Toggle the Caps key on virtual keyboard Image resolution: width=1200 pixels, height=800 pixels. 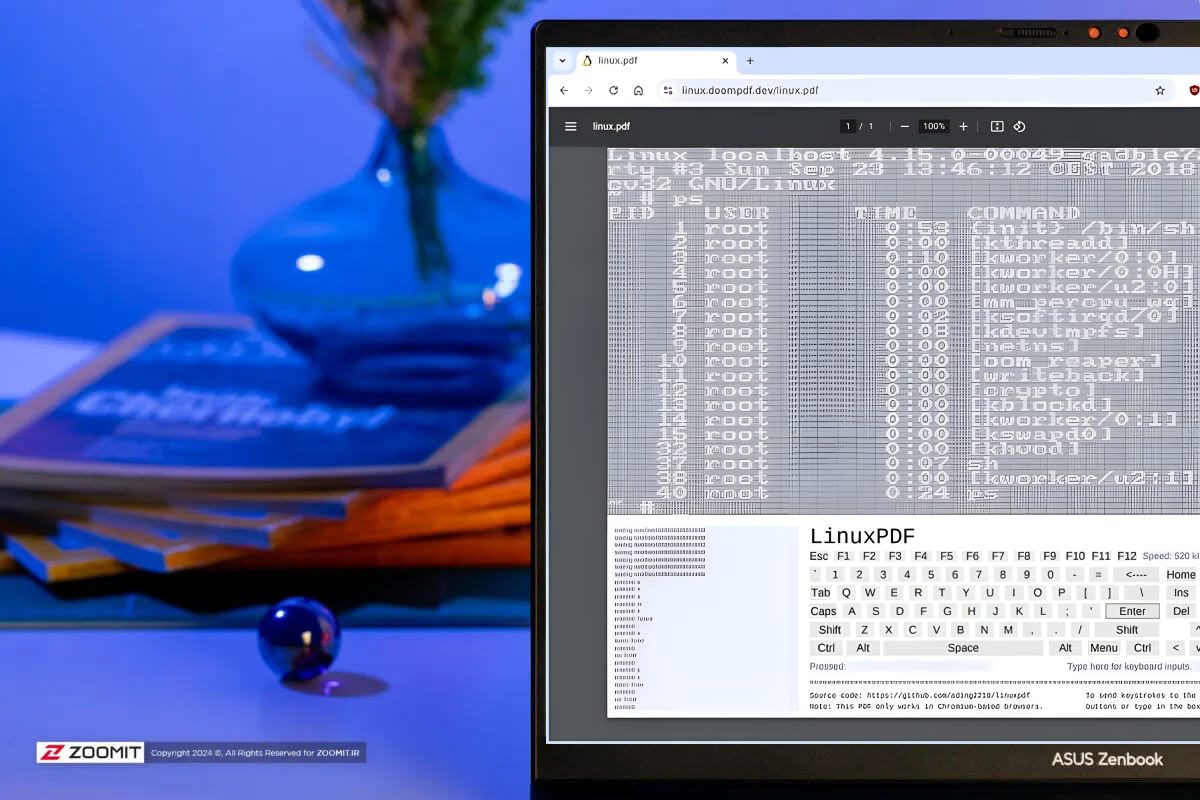(x=823, y=611)
